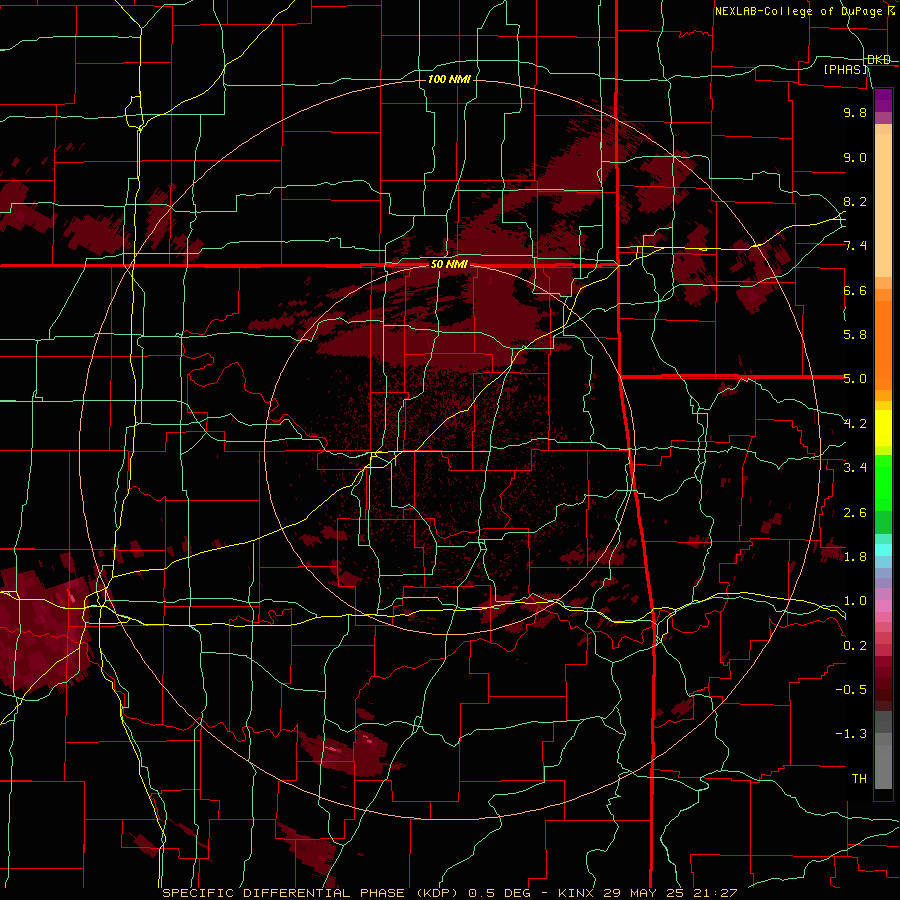
Task: Pick the cyan segment of the color bar
Action: click(x=883, y=550)
